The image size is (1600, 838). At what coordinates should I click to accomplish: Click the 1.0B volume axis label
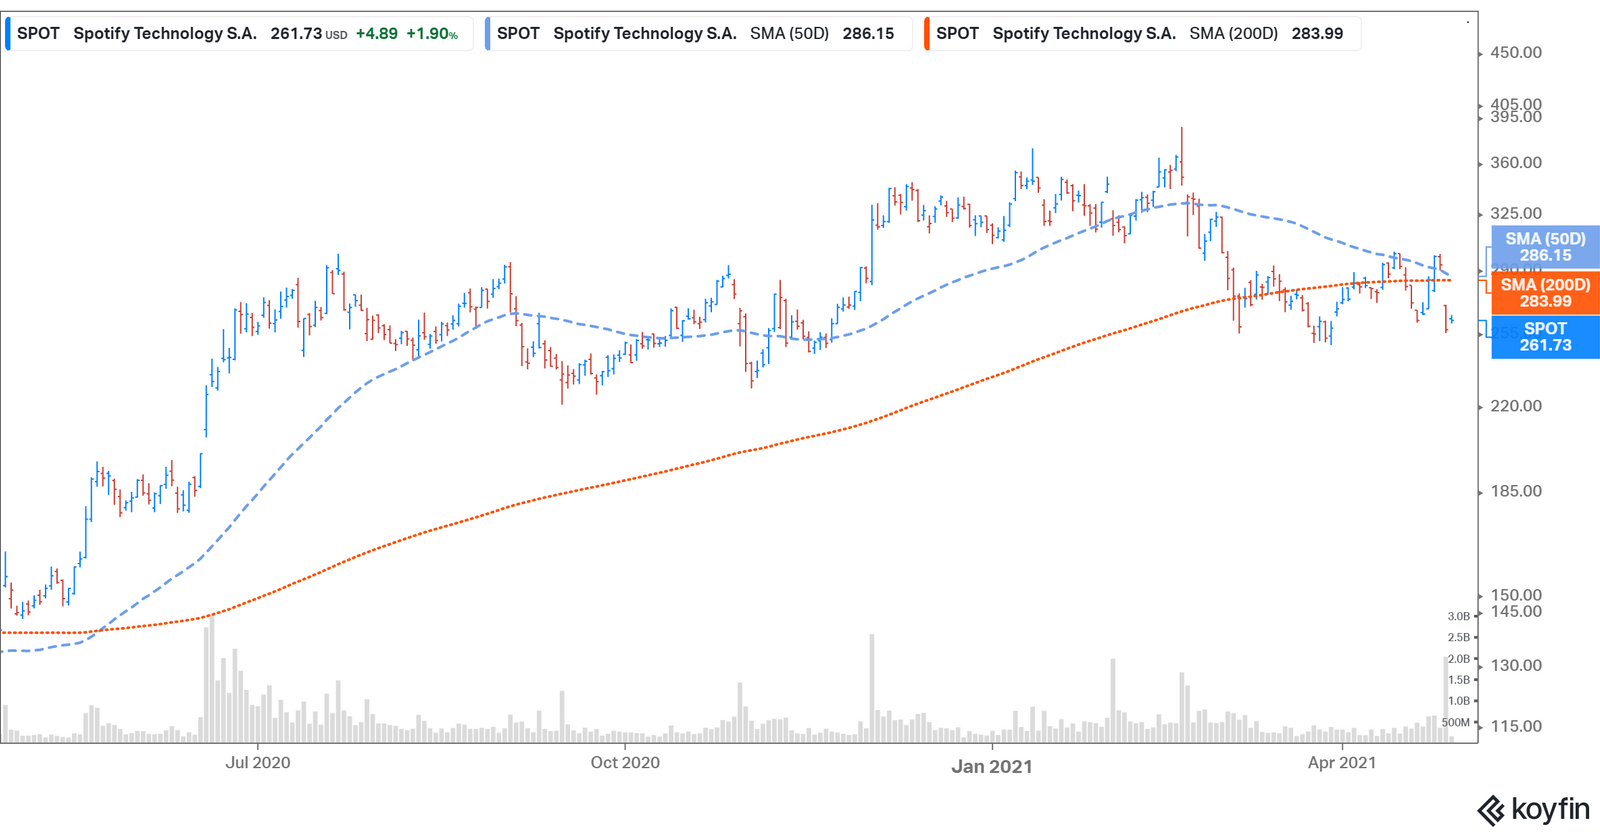point(1459,701)
